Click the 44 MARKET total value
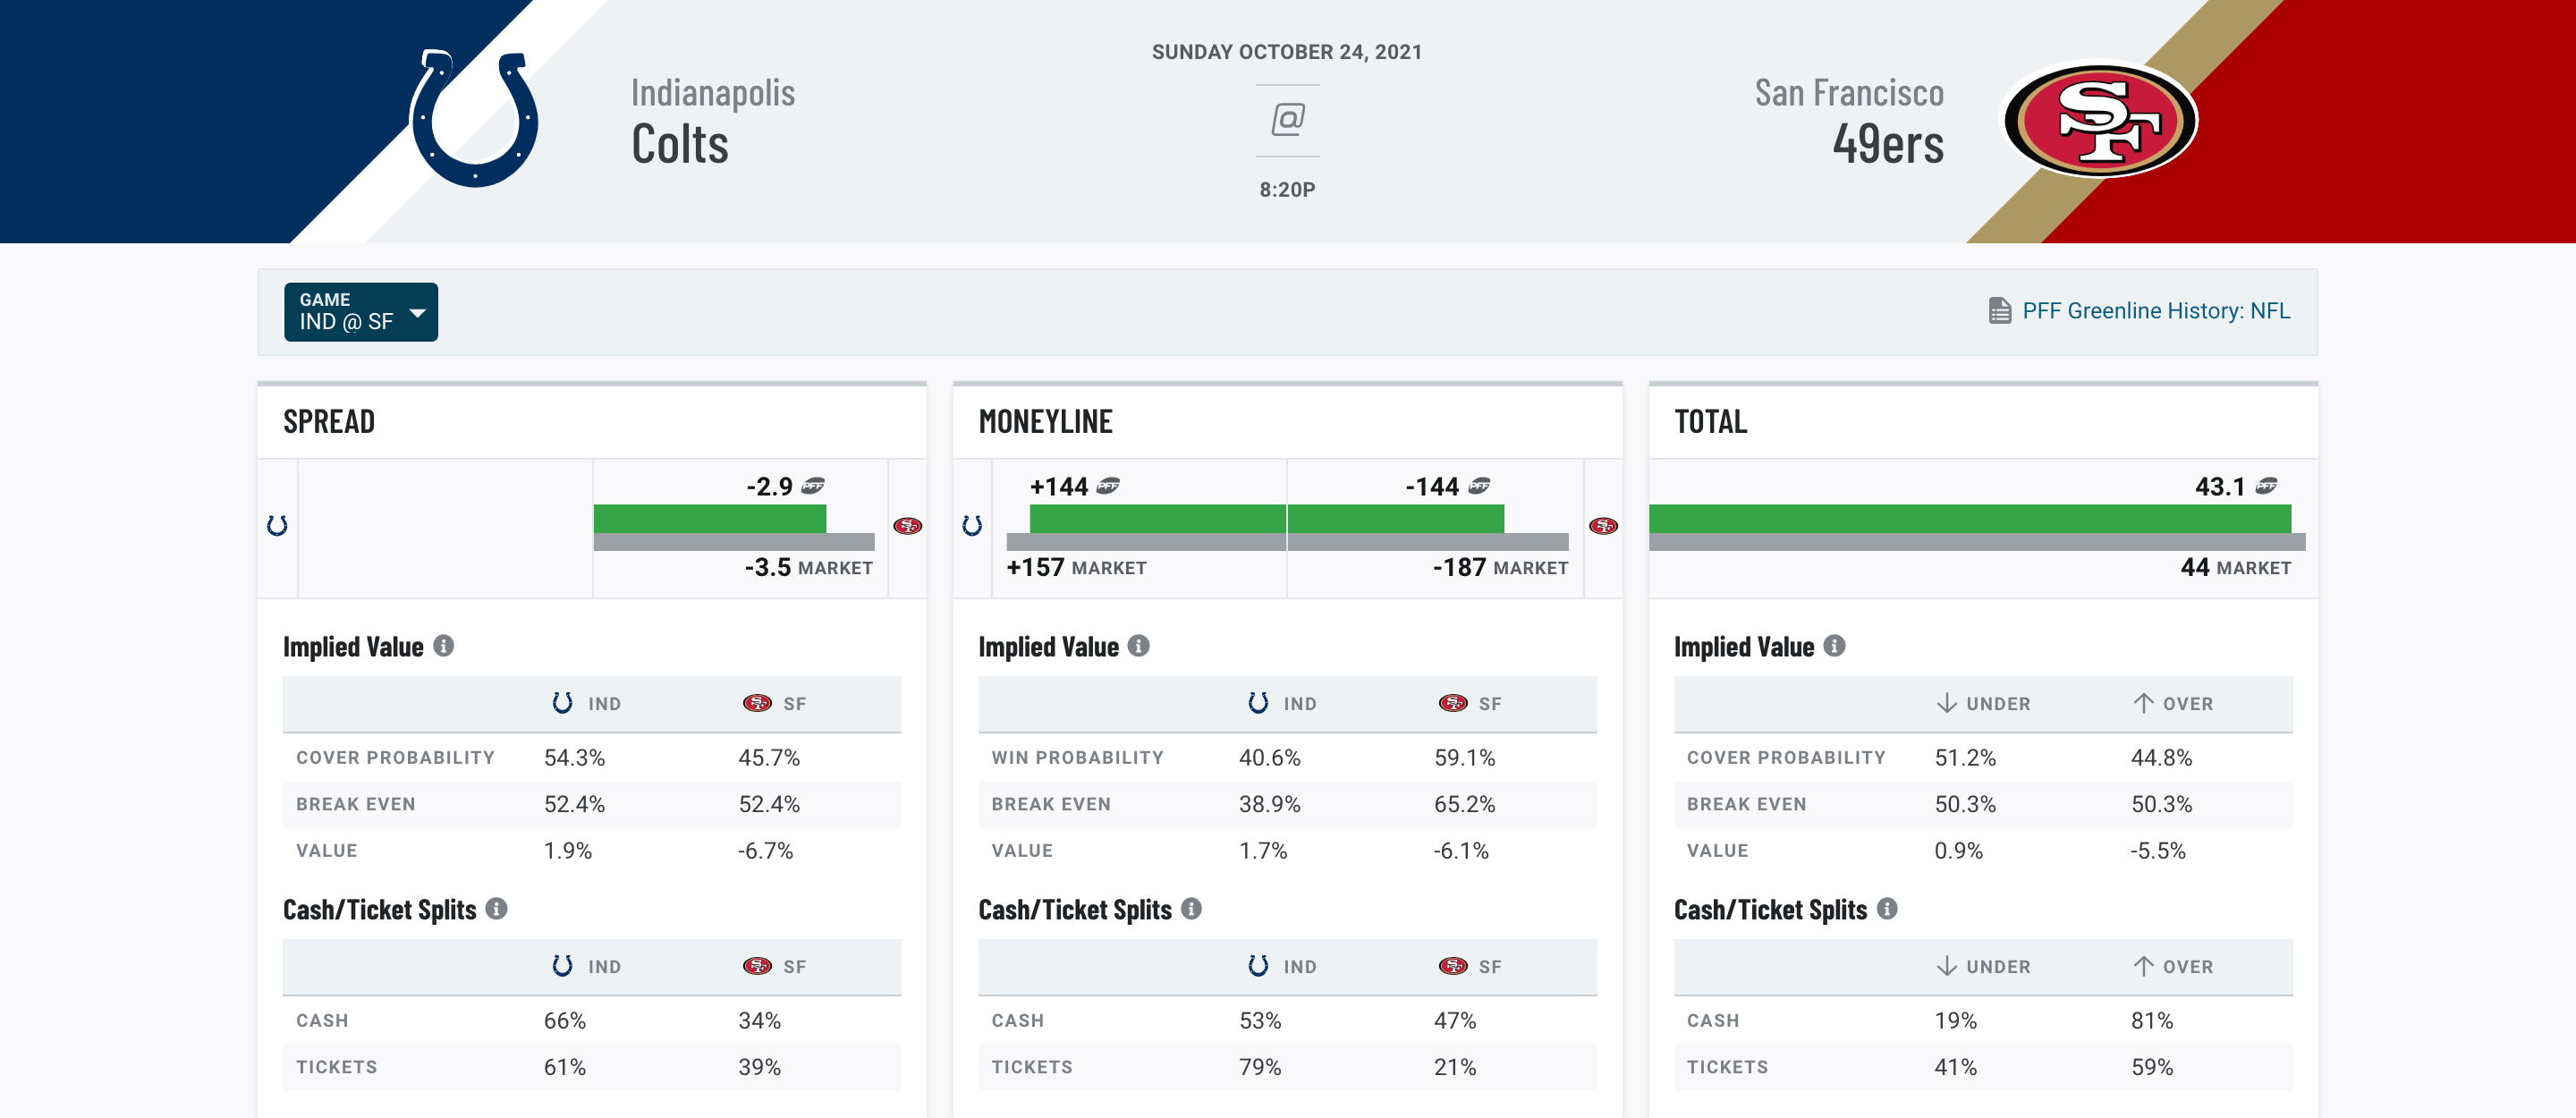The image size is (2576, 1118). [2235, 568]
